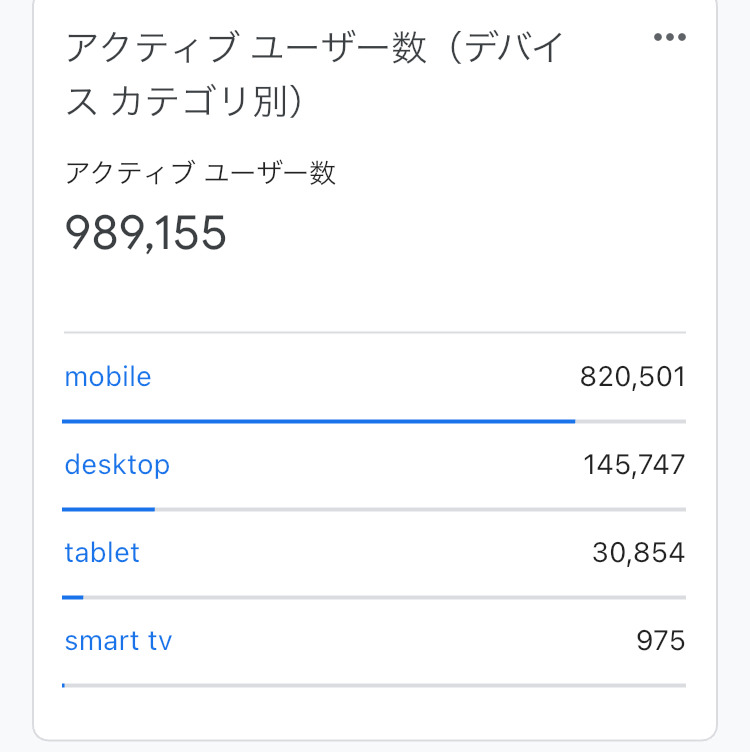The width and height of the screenshot is (750, 752).
Task: Click the blue filled desktop bar
Action: [108, 509]
